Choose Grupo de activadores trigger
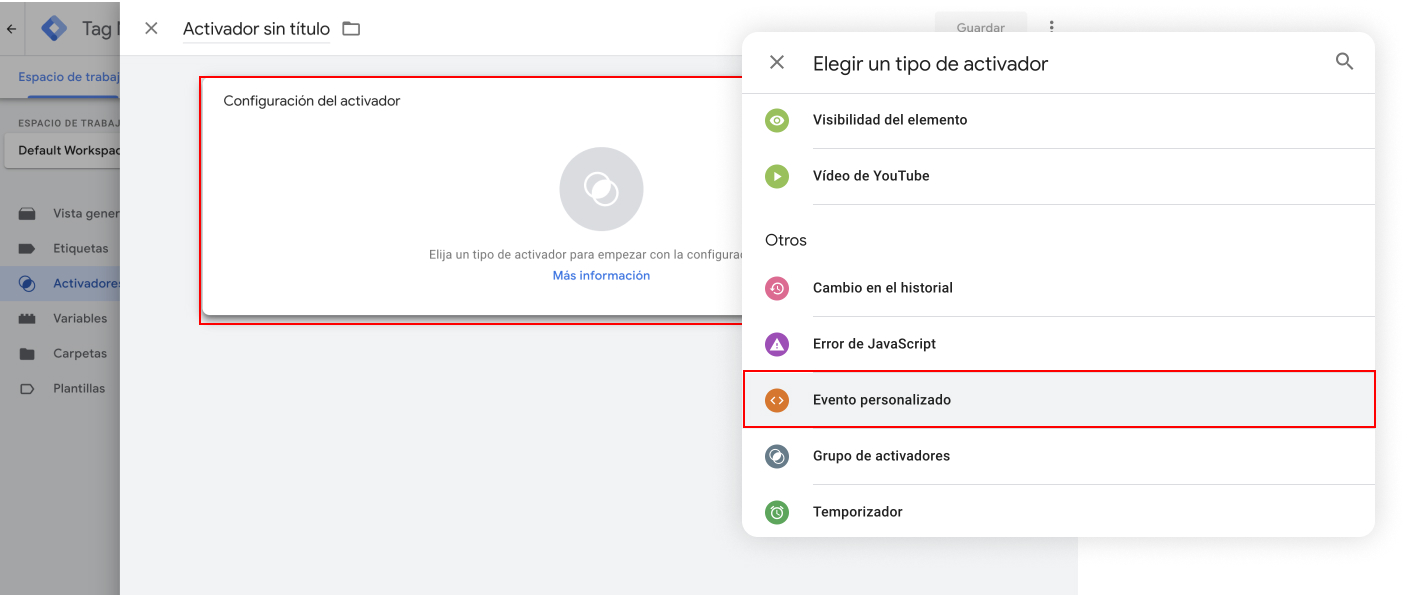 coord(1059,456)
